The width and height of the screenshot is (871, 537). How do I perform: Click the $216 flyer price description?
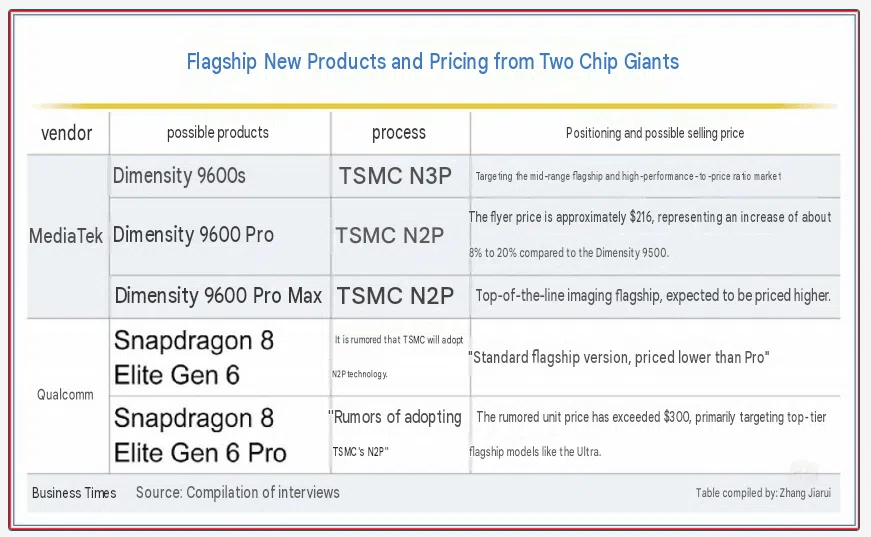[650, 234]
